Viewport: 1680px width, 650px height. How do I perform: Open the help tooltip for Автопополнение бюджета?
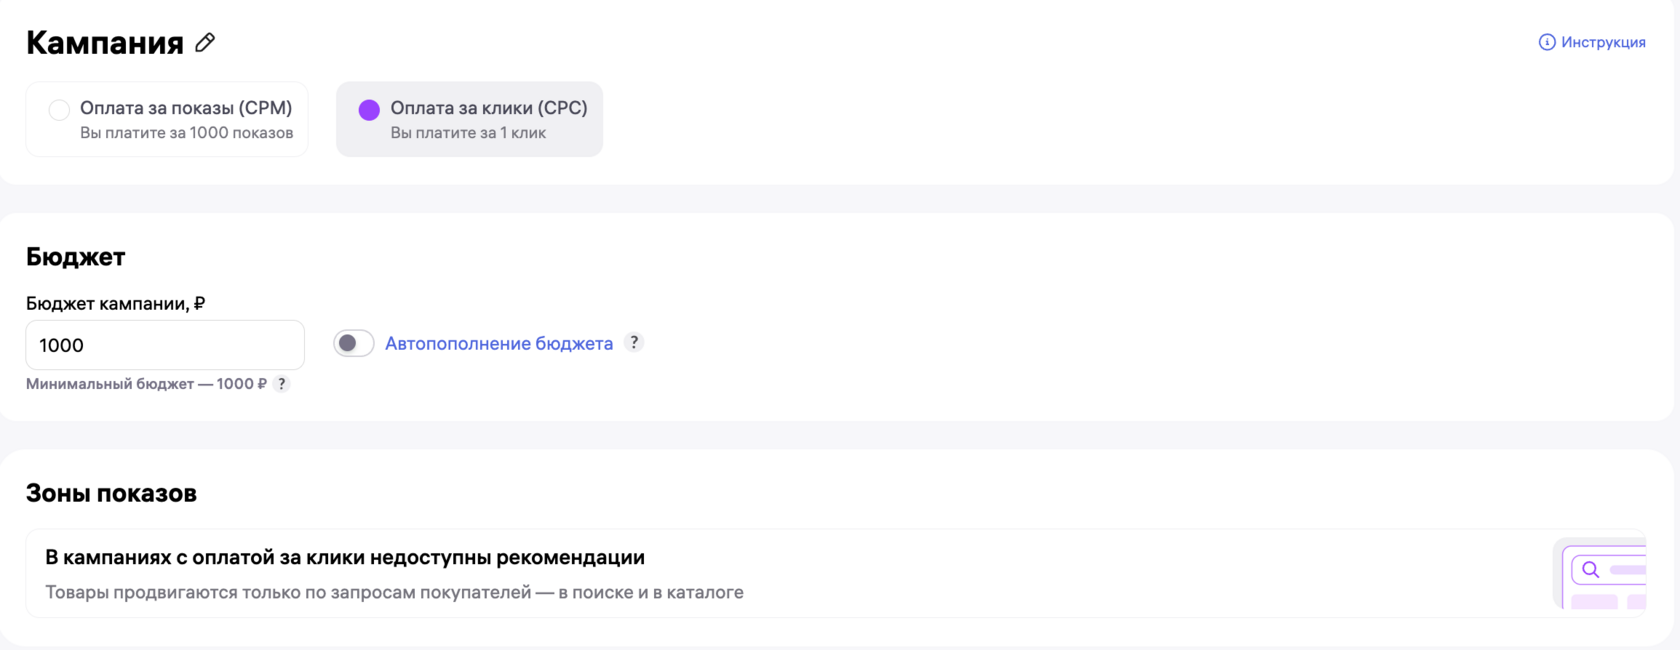click(634, 343)
